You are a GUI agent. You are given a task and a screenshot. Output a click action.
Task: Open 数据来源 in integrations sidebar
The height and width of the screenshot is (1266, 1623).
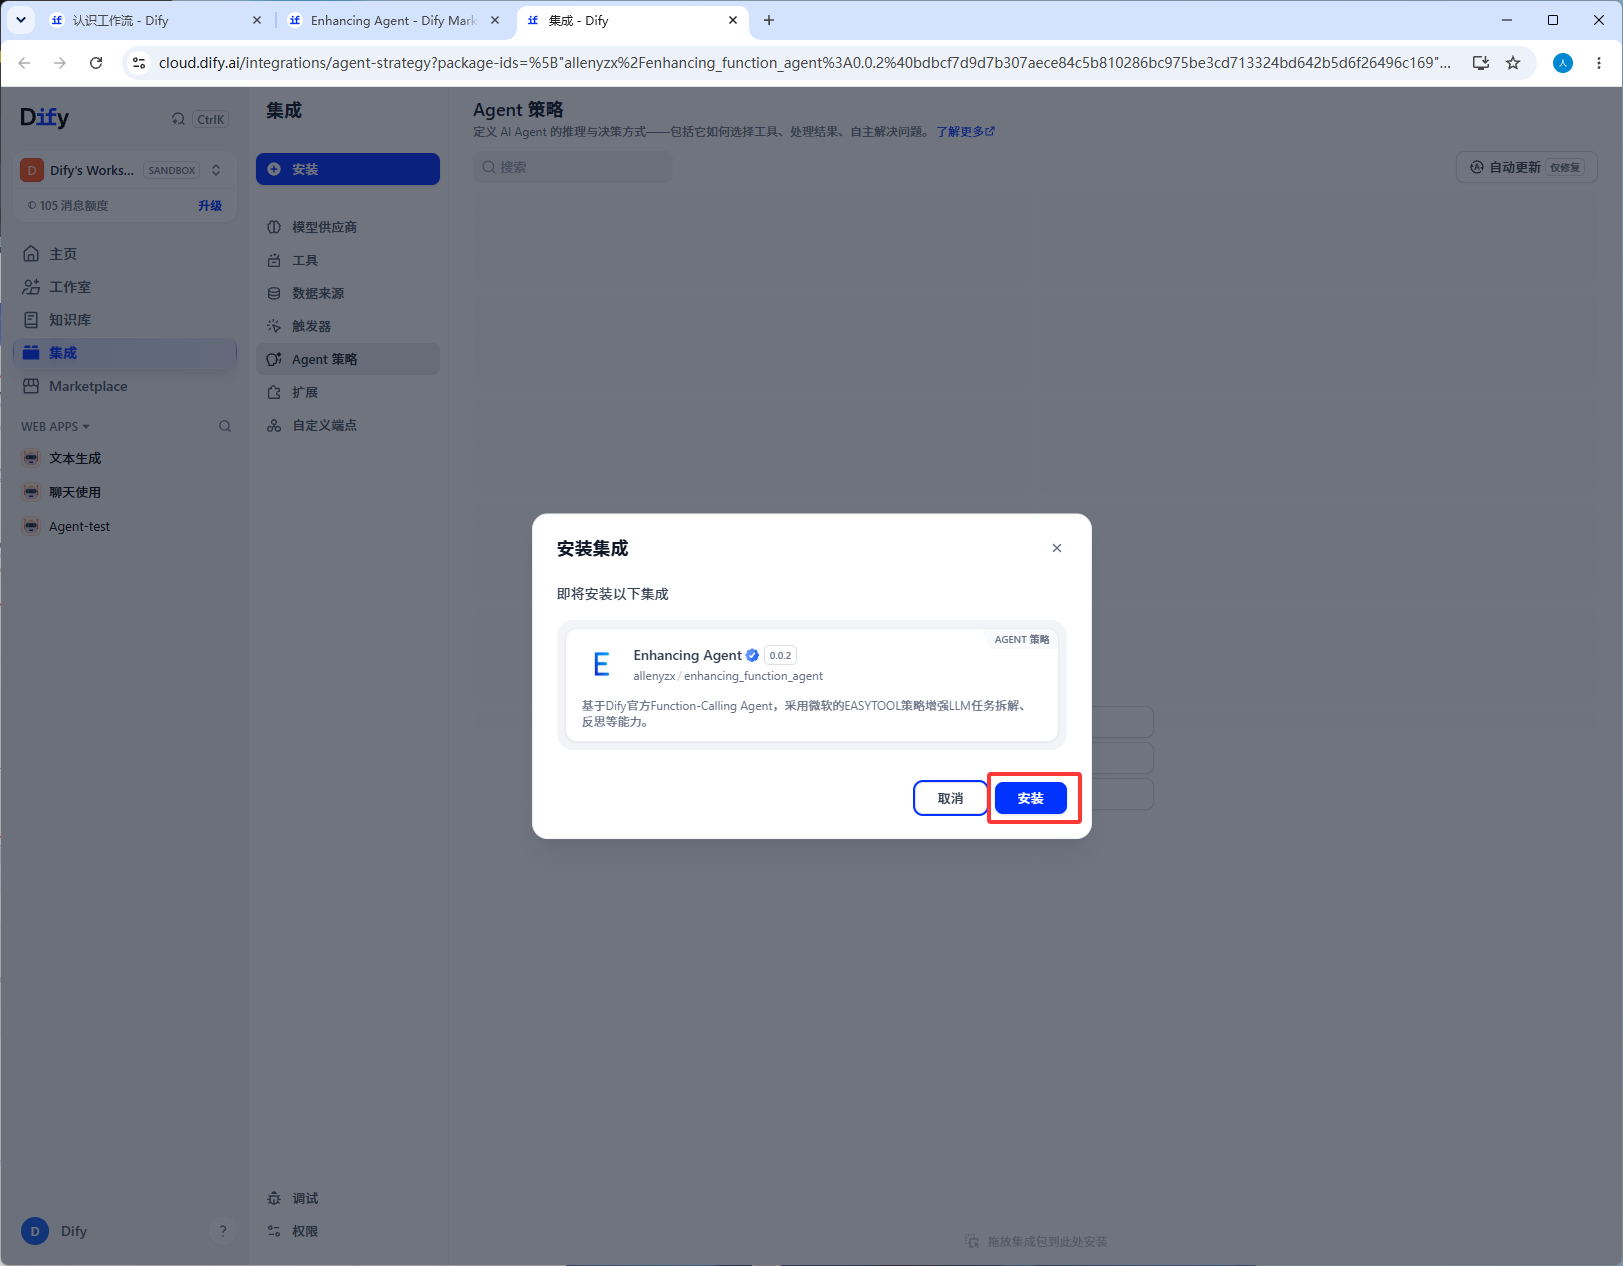348,293
